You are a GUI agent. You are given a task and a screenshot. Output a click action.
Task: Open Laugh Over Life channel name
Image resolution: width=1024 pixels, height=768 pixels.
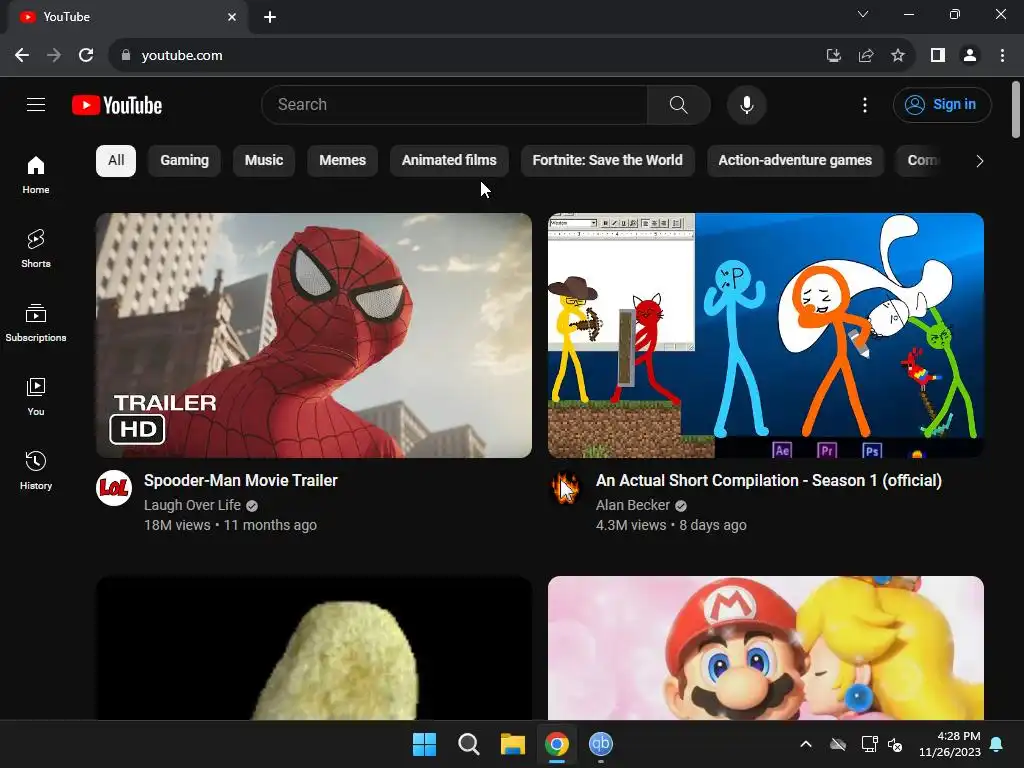pyautogui.click(x=192, y=505)
